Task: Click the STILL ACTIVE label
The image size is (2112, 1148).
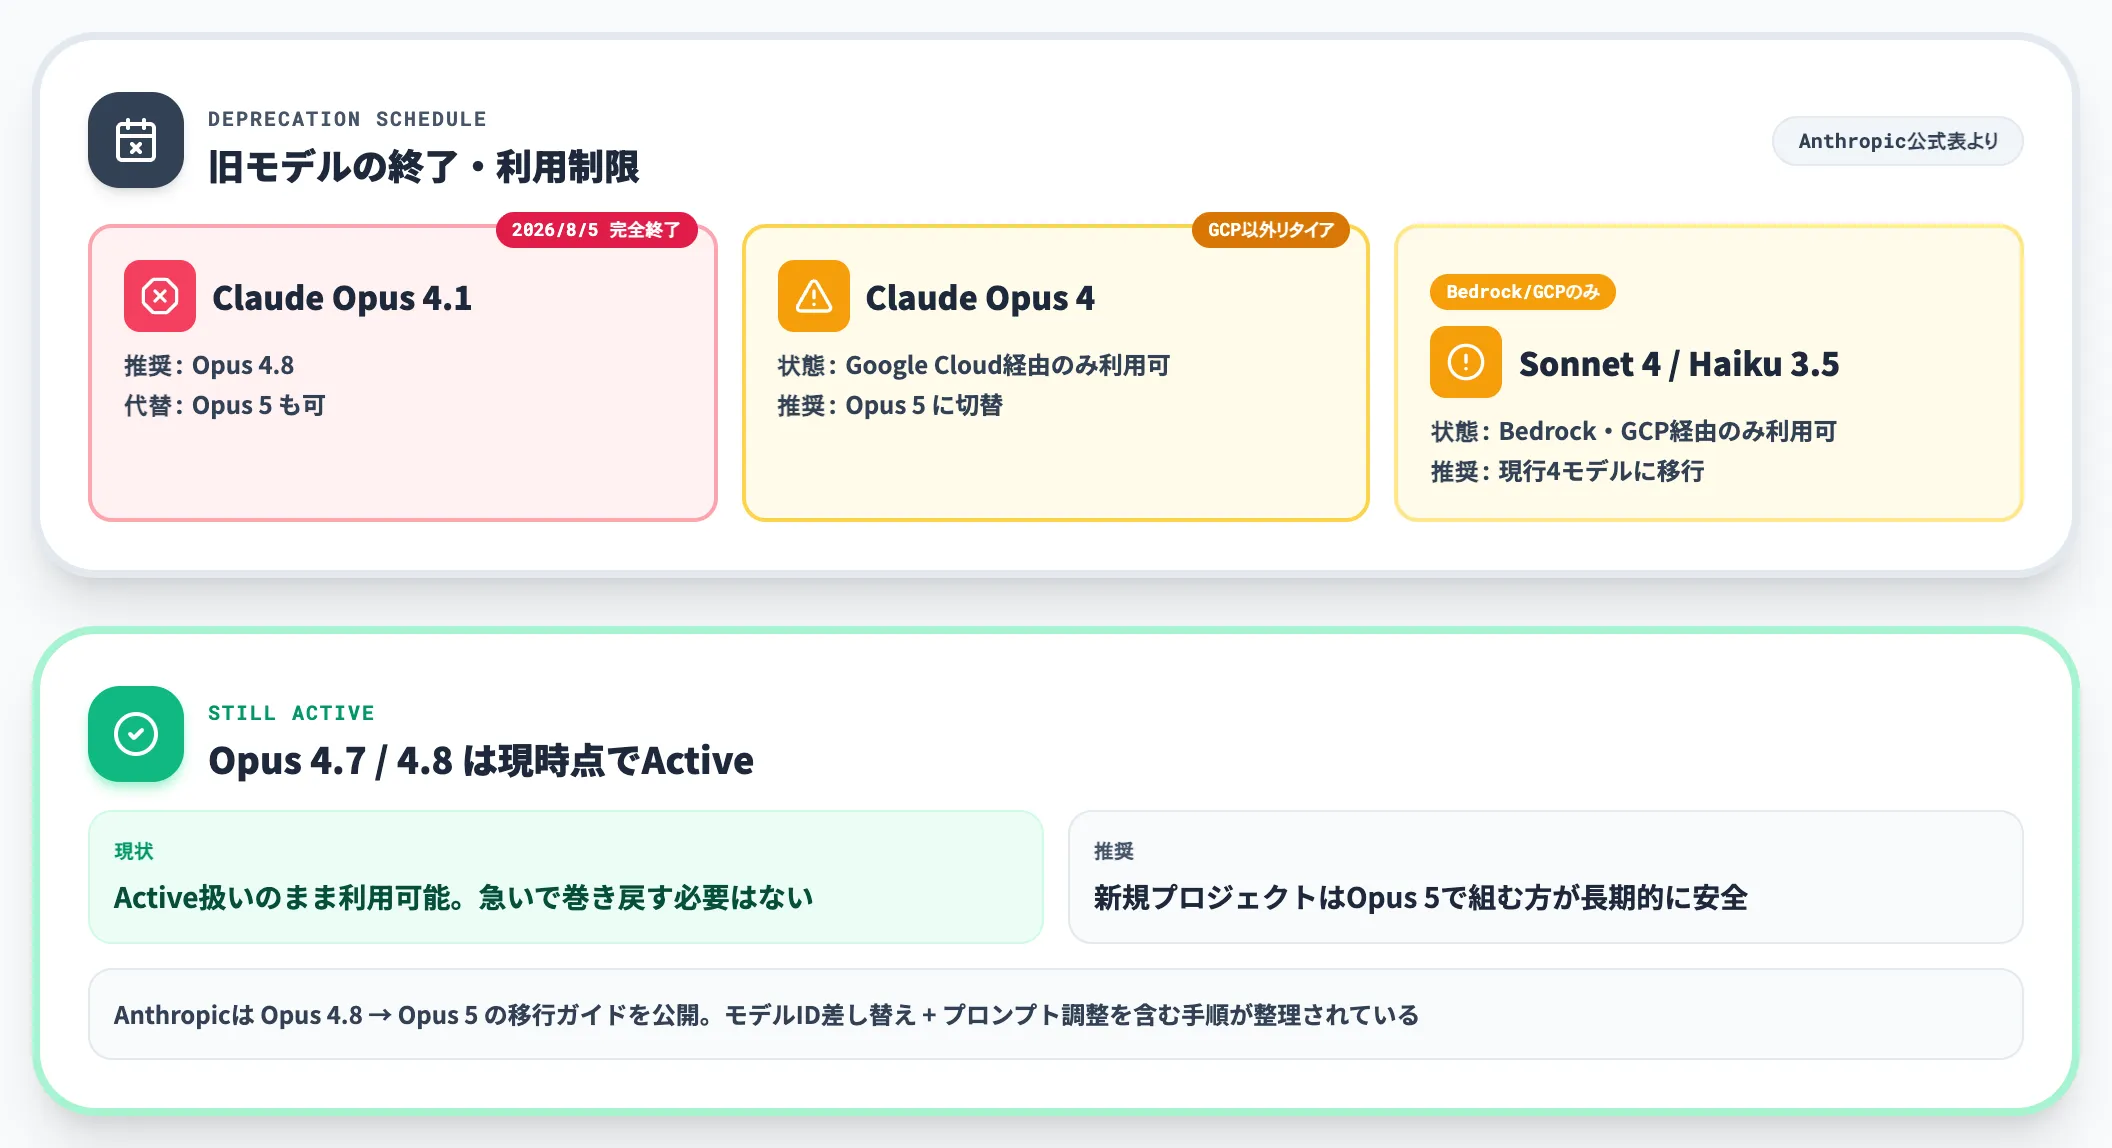Action: (x=291, y=713)
